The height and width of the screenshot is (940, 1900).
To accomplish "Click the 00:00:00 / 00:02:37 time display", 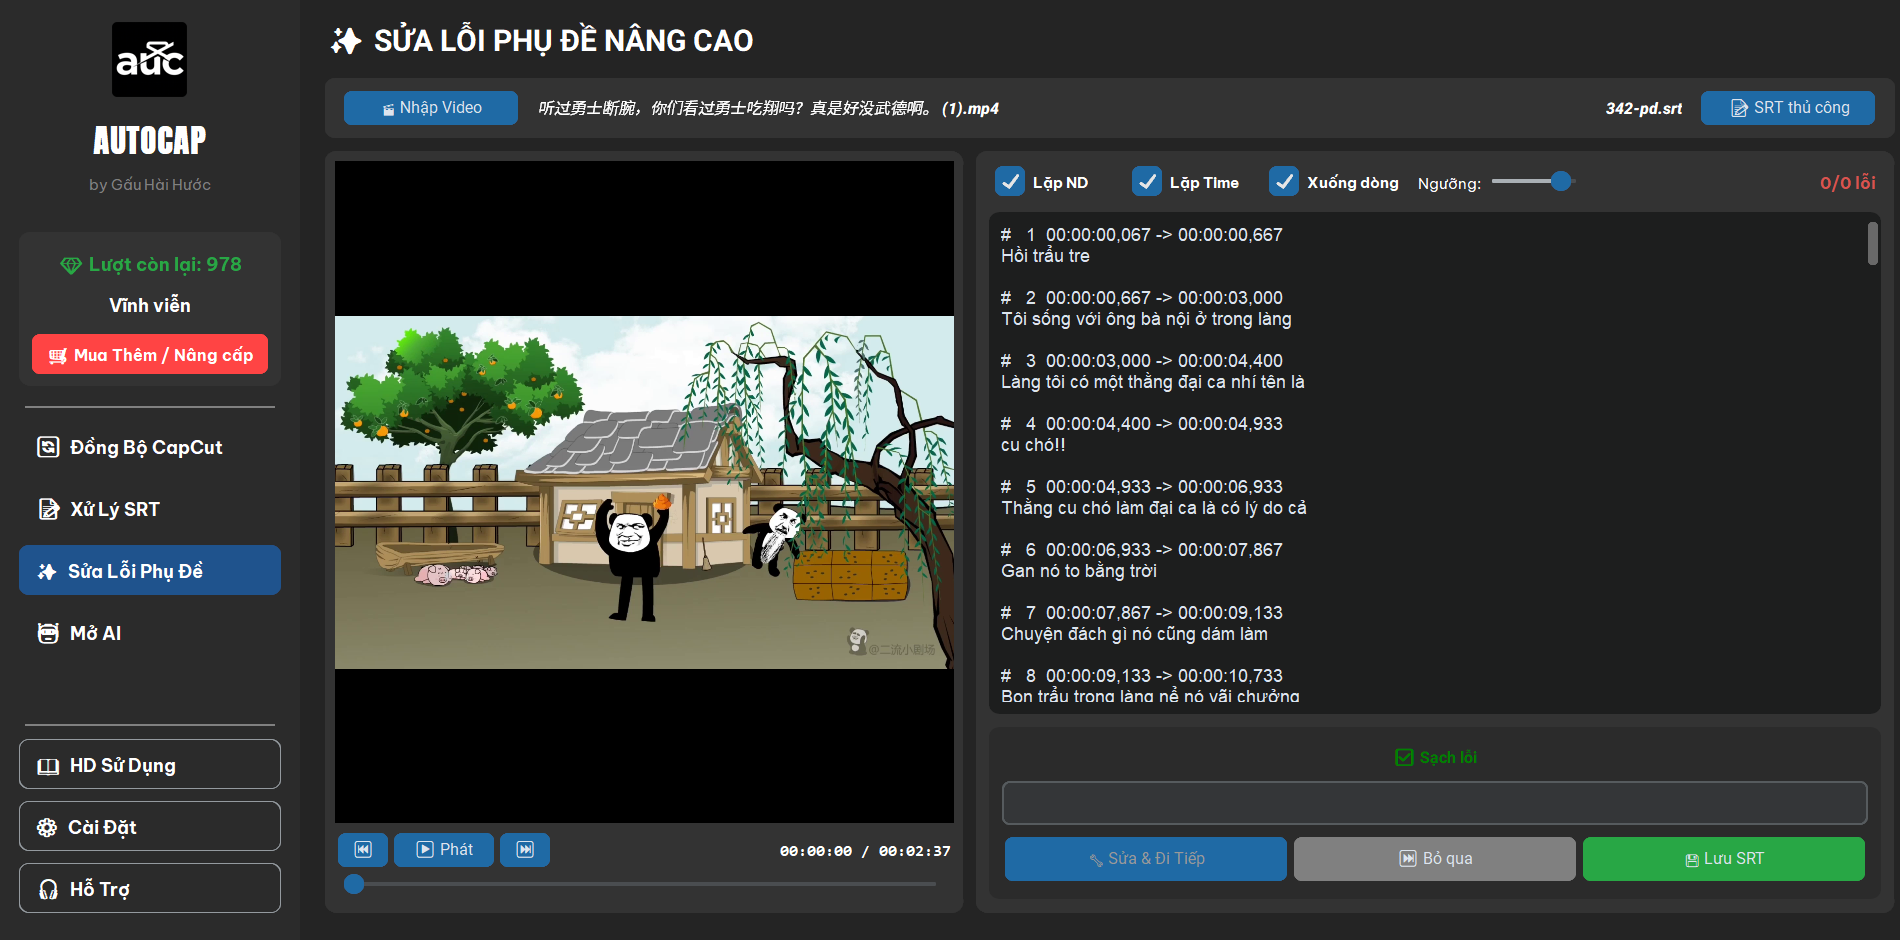I will pyautogui.click(x=865, y=851).
